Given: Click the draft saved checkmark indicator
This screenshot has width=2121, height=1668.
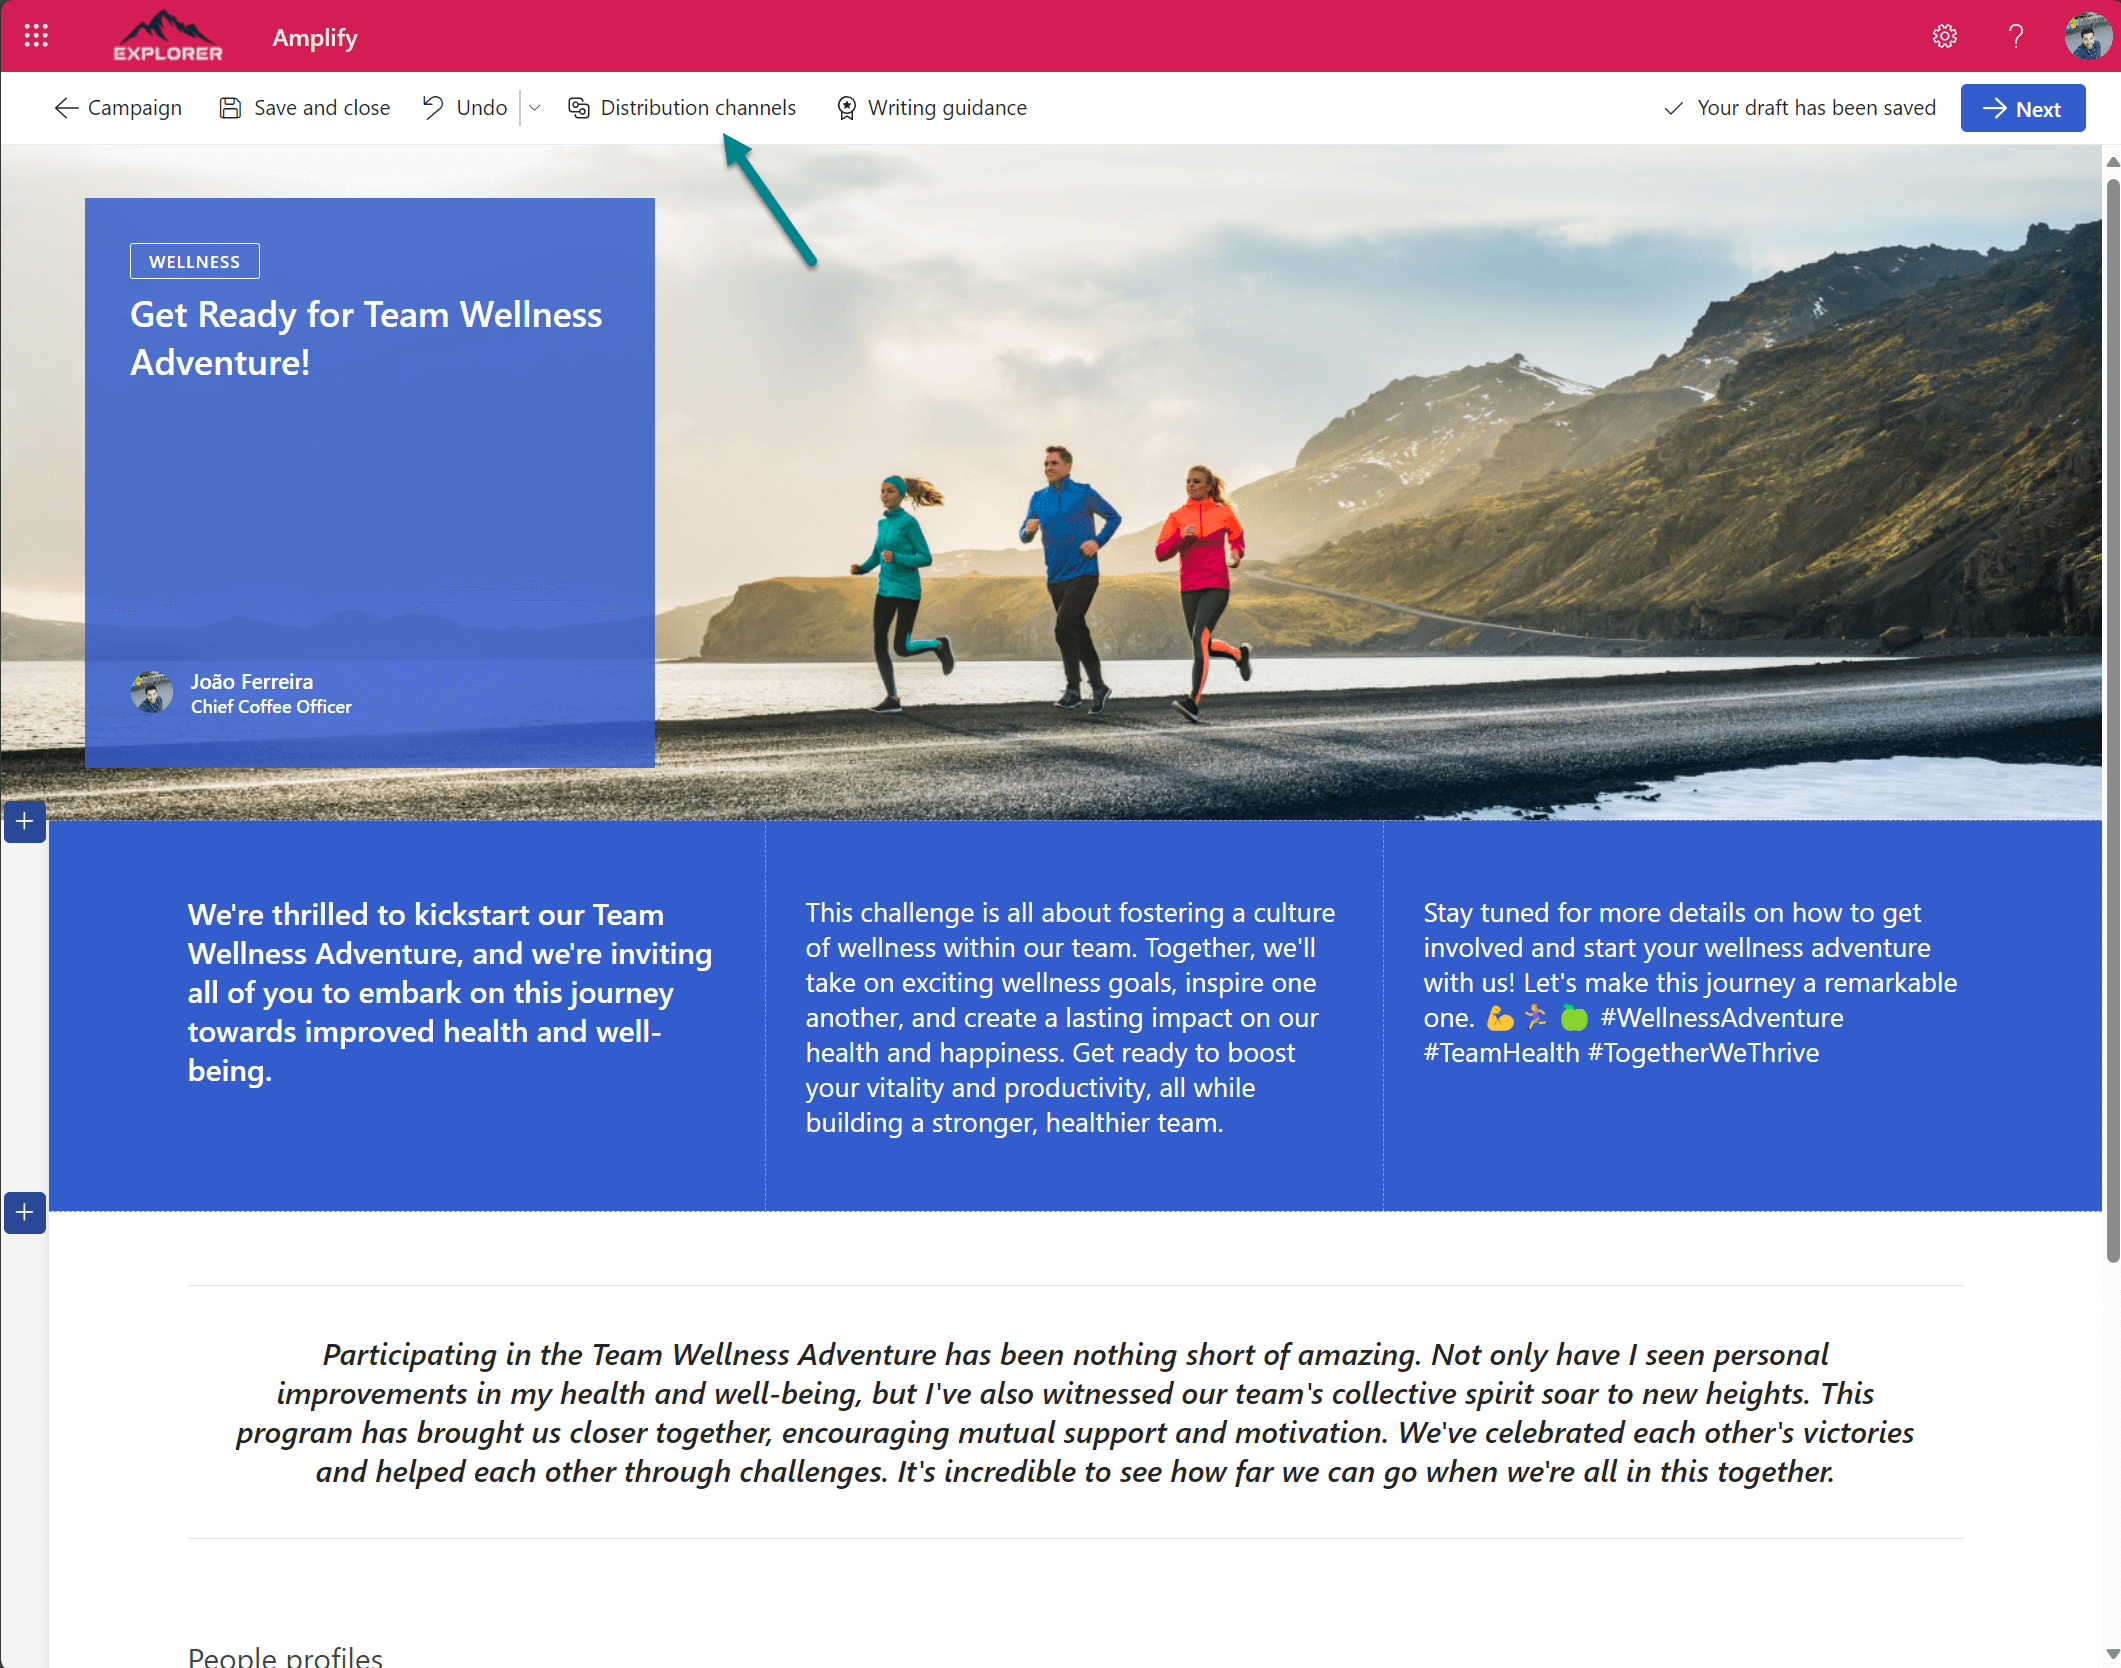Looking at the screenshot, I should [x=1674, y=107].
